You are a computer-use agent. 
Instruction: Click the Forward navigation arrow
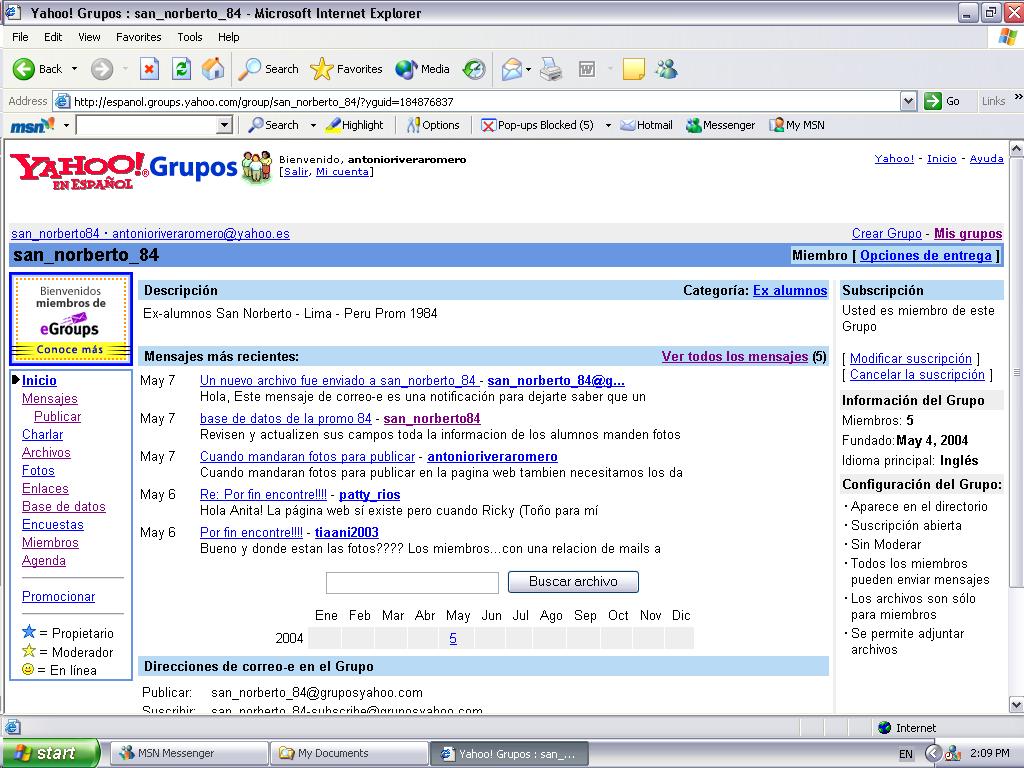click(x=101, y=69)
